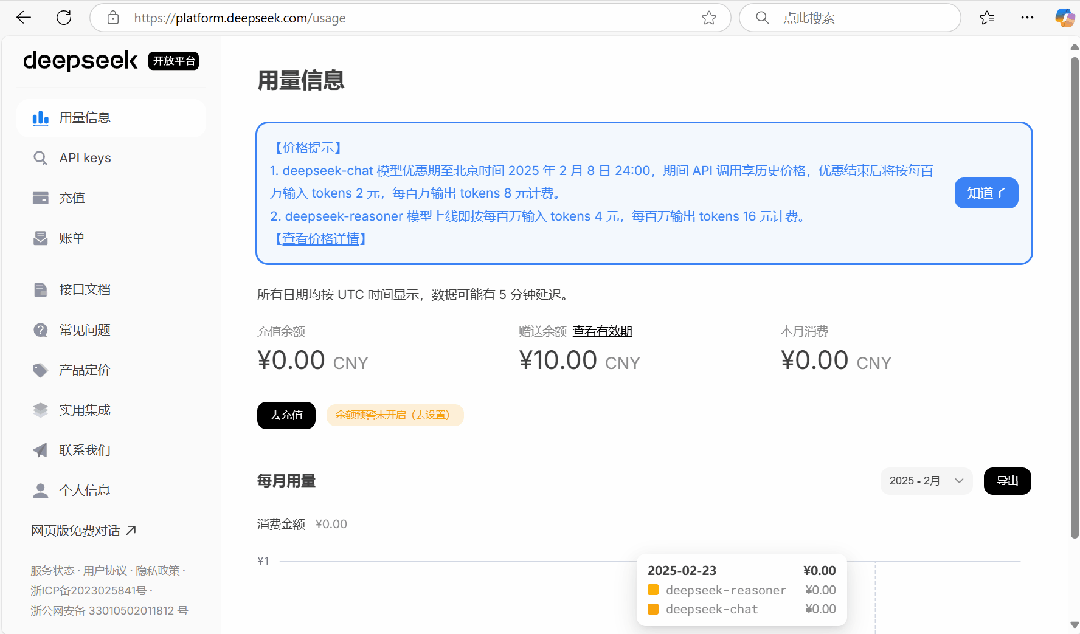Click the 去充值 button
The height and width of the screenshot is (634, 1080).
click(x=286, y=415)
